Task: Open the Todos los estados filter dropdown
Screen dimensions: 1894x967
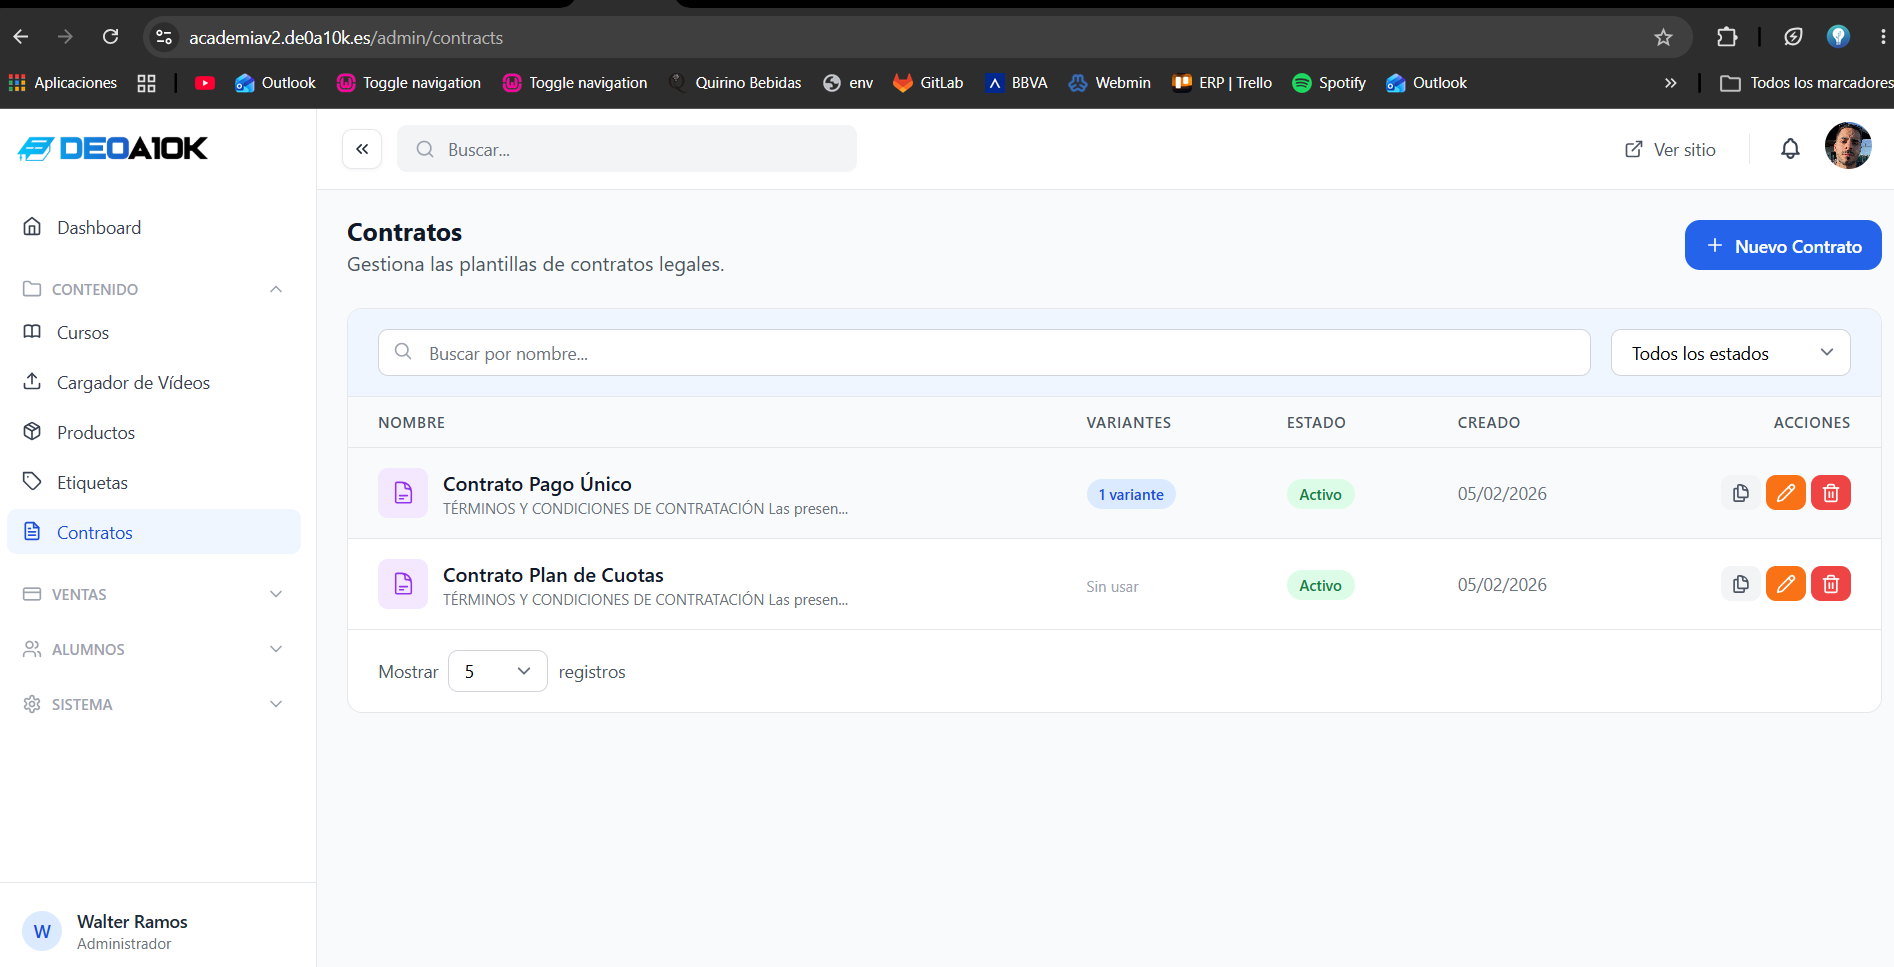Action: pos(1730,353)
